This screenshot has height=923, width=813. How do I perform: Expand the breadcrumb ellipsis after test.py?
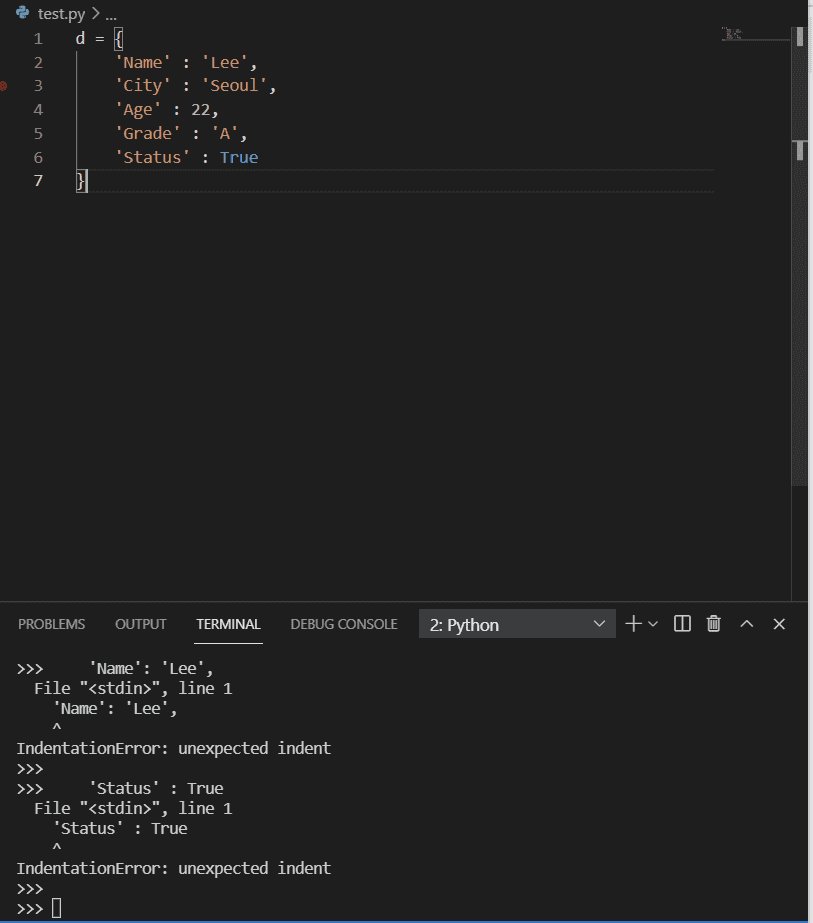coord(111,15)
